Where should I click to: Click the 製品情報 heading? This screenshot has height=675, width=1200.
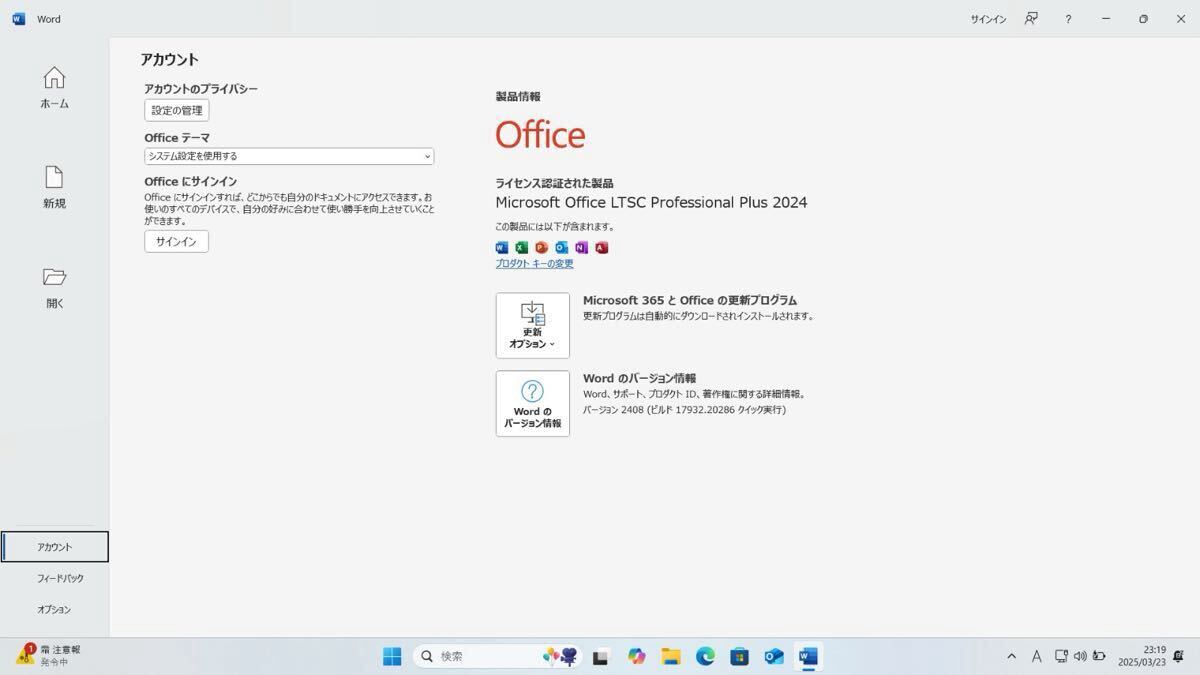pos(518,97)
